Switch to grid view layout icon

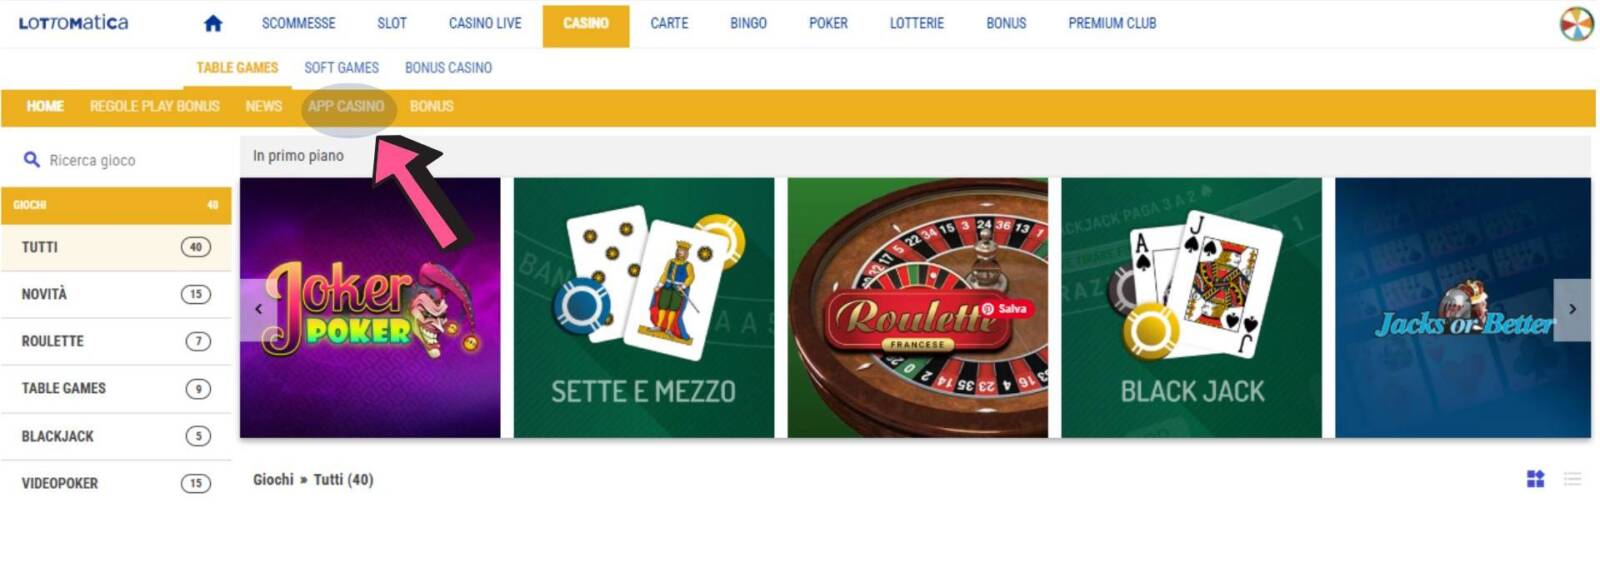pyautogui.click(x=1536, y=479)
